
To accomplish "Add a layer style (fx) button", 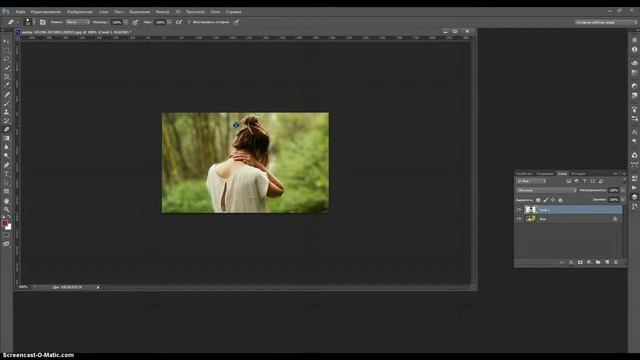I will pyautogui.click(x=571, y=262).
